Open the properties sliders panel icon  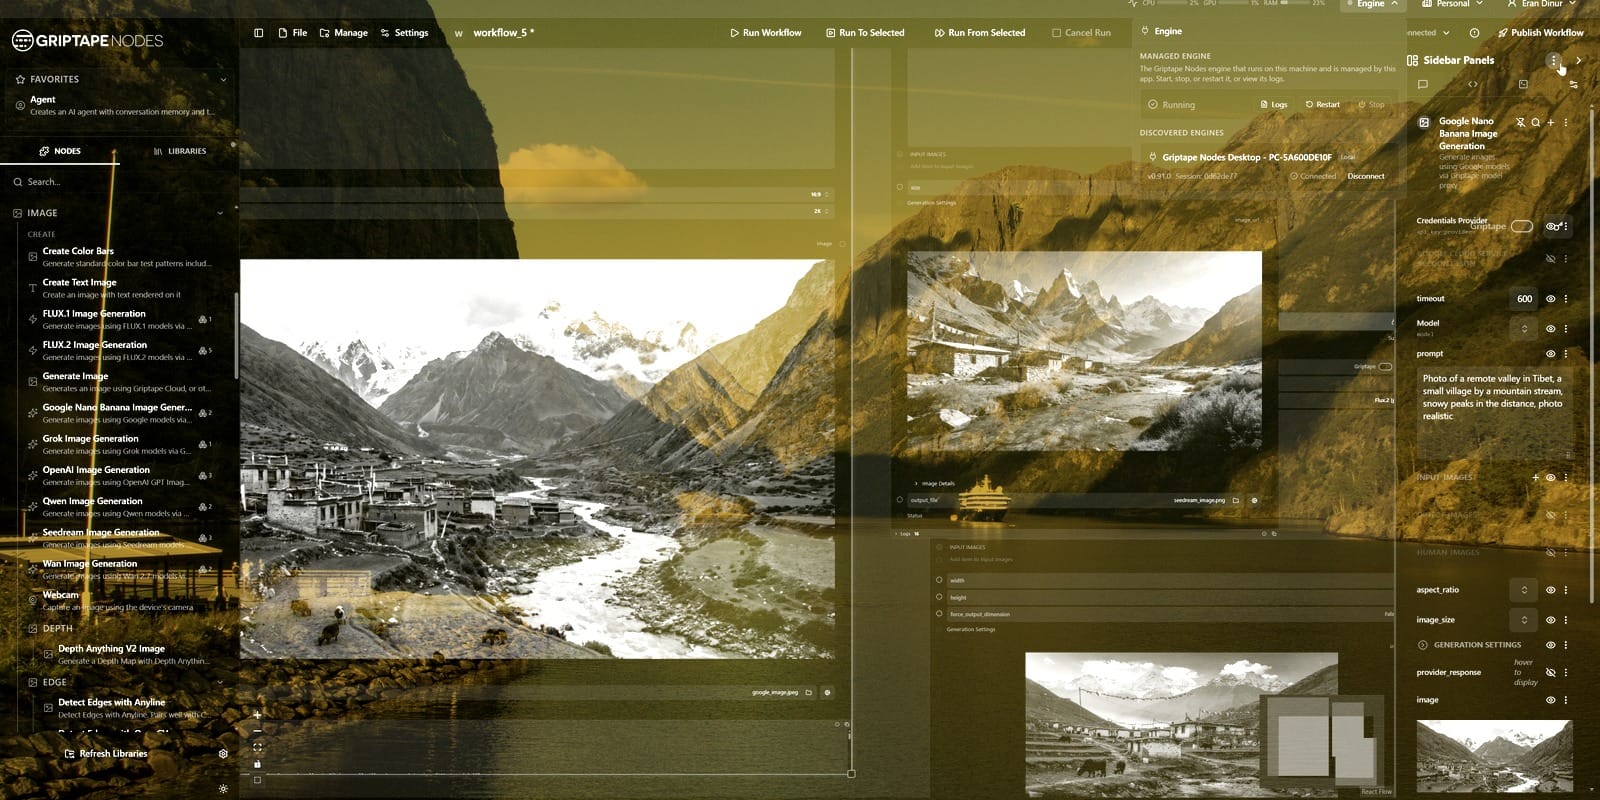click(x=1573, y=85)
